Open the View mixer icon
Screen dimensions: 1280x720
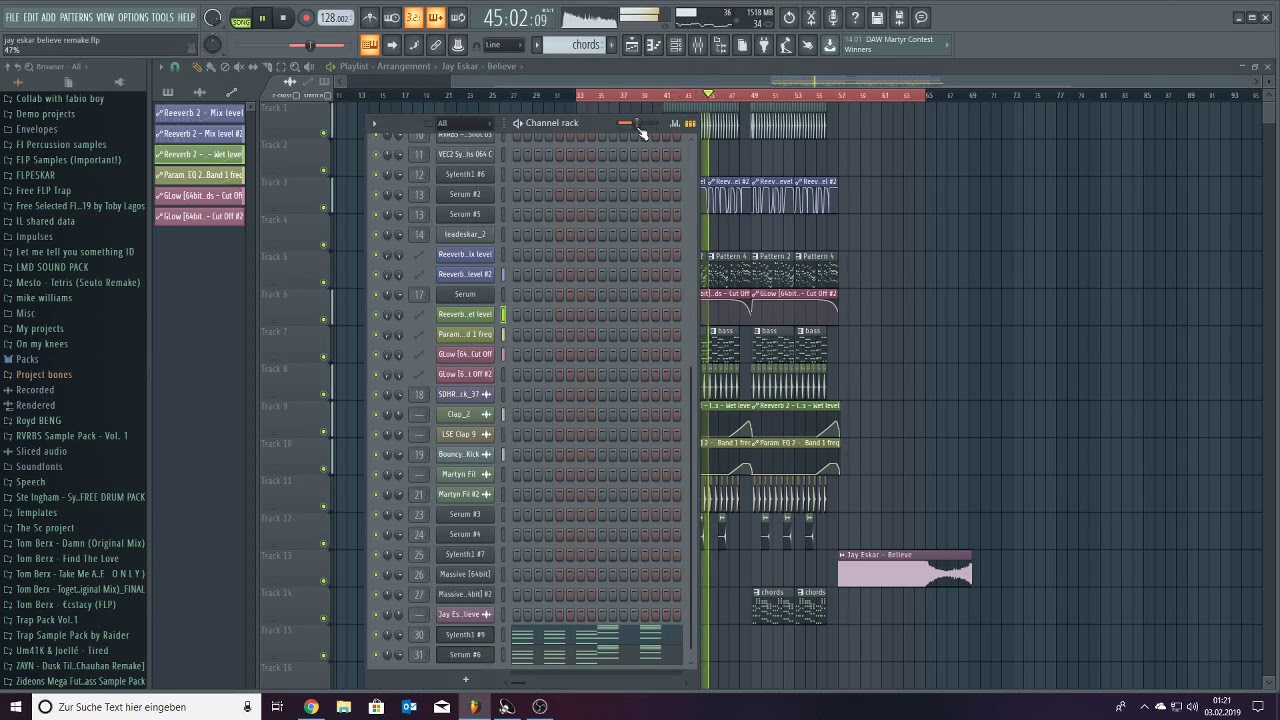tap(698, 45)
